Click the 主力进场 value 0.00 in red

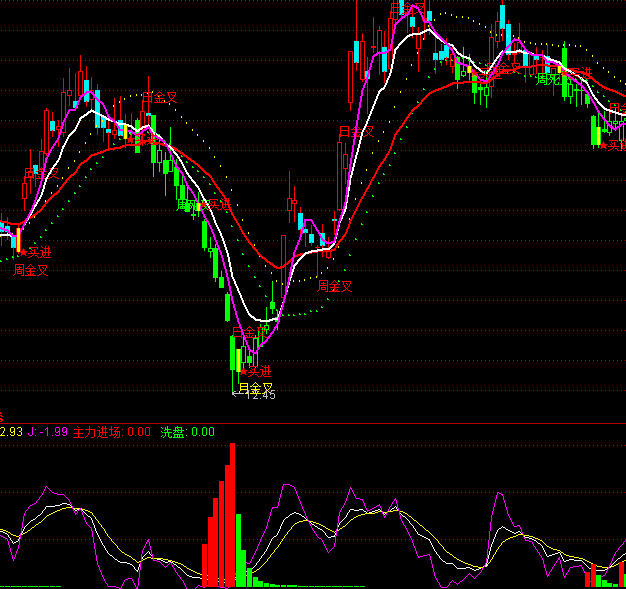coord(139,432)
